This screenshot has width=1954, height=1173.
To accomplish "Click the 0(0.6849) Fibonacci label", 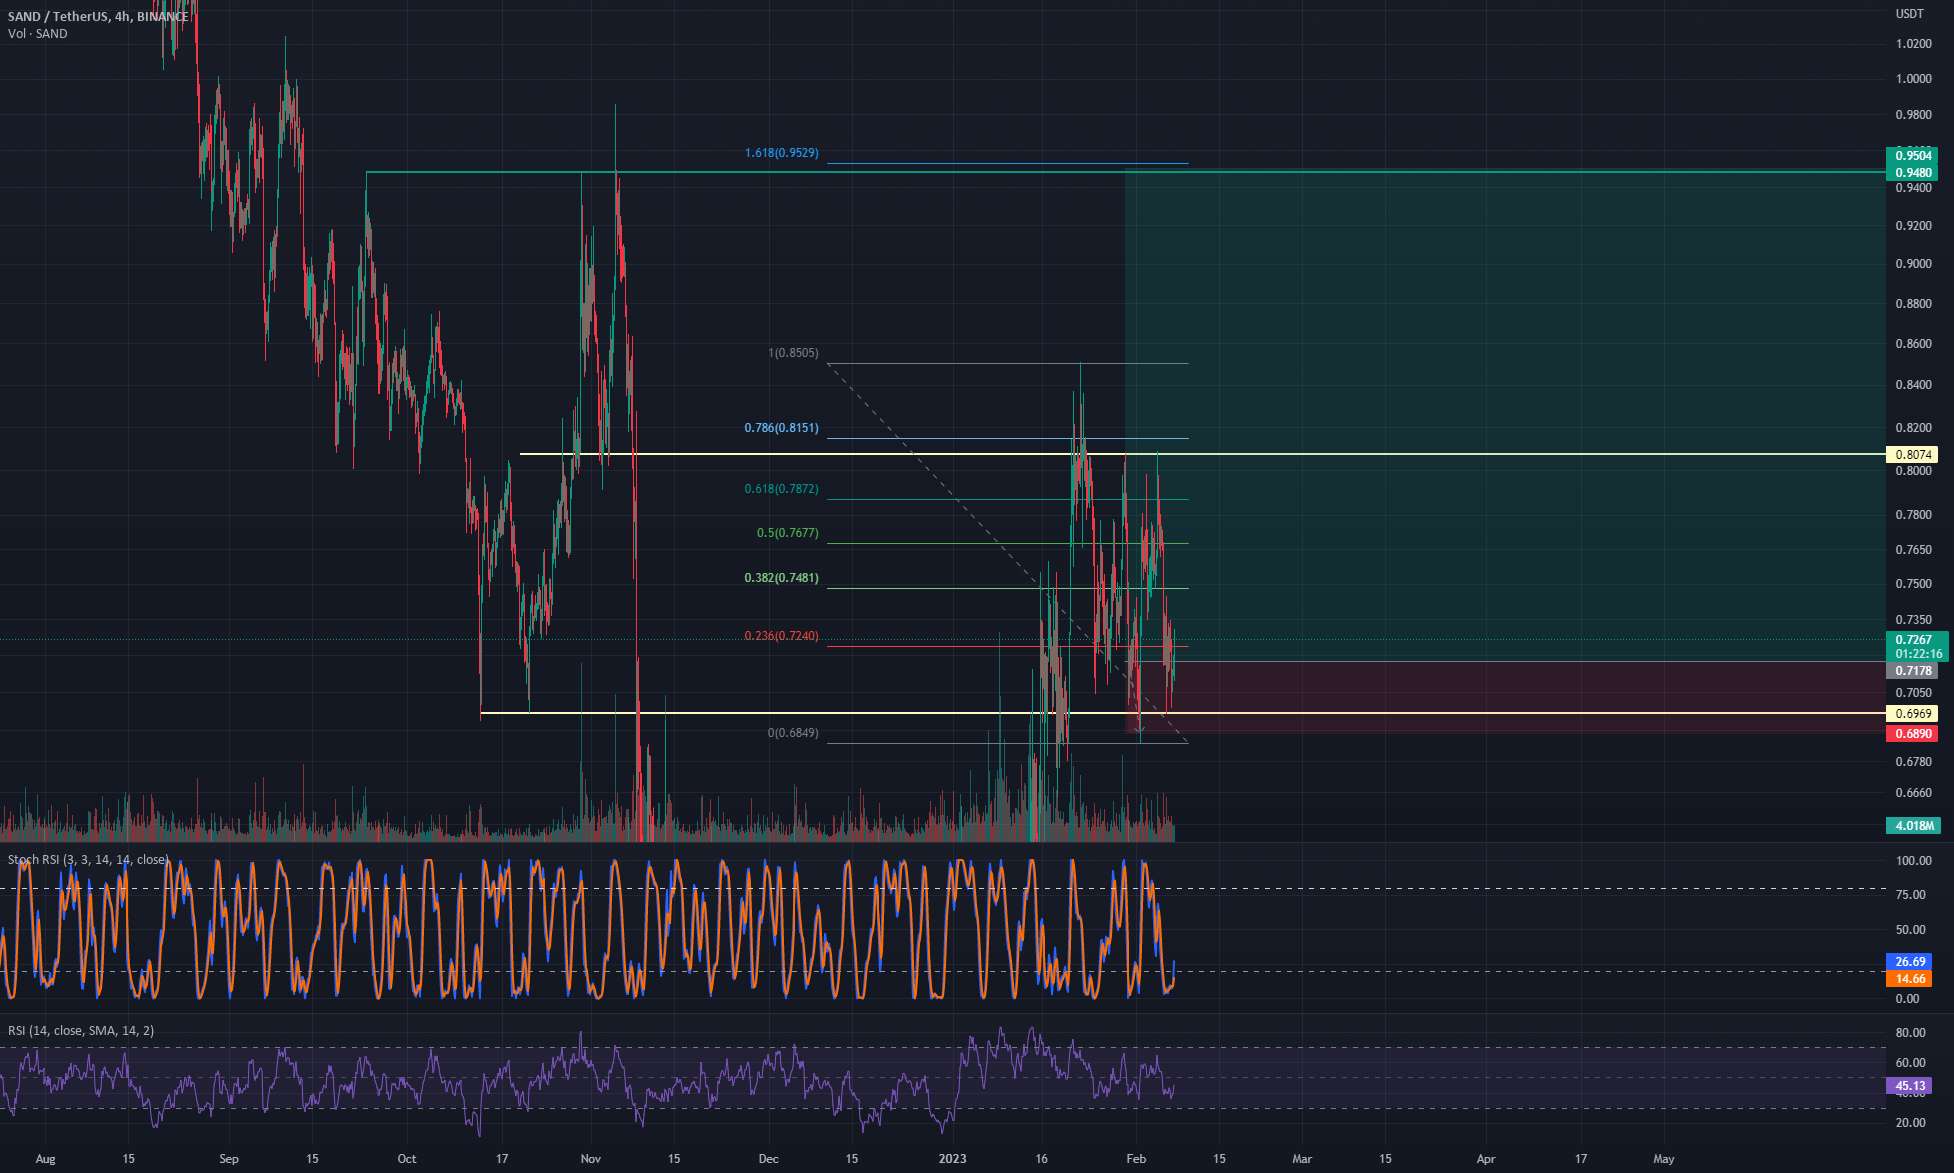I will tap(793, 733).
